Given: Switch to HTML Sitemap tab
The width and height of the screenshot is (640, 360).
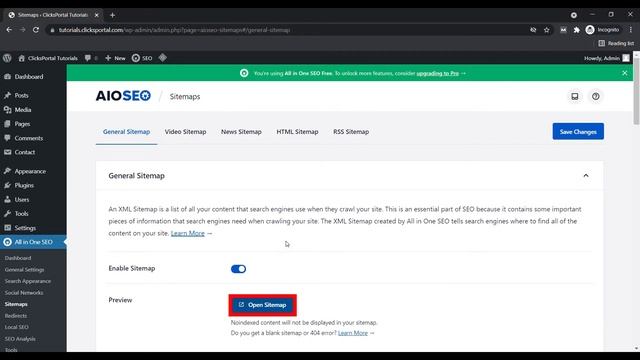Looking at the screenshot, I should click(x=297, y=132).
